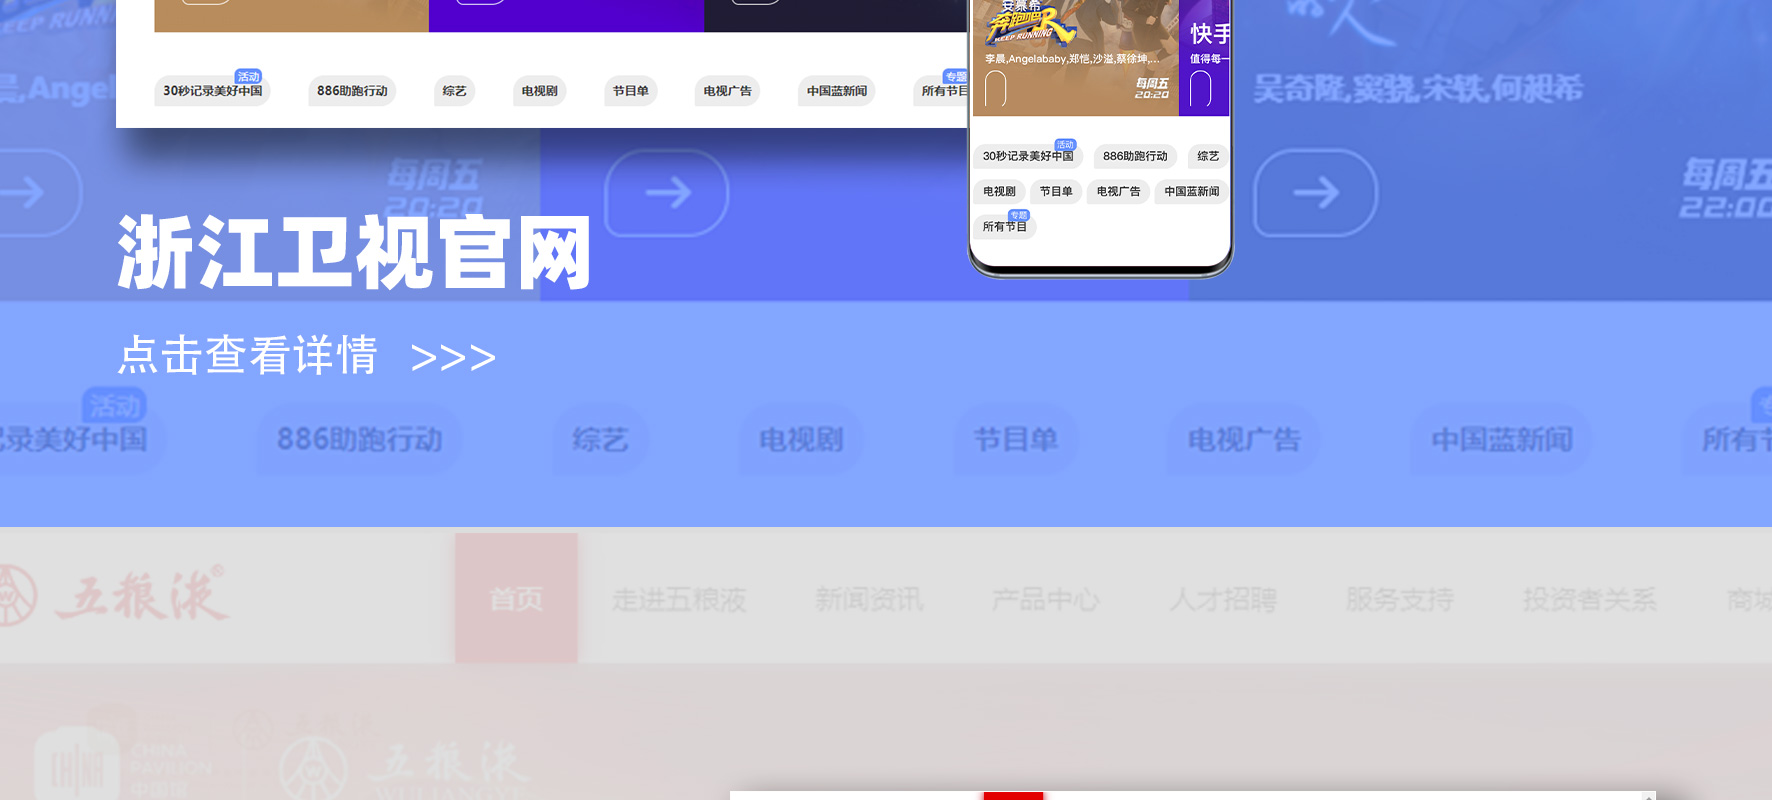Open 产品中心 menu item
This screenshot has height=800, width=1772.
tap(1046, 599)
